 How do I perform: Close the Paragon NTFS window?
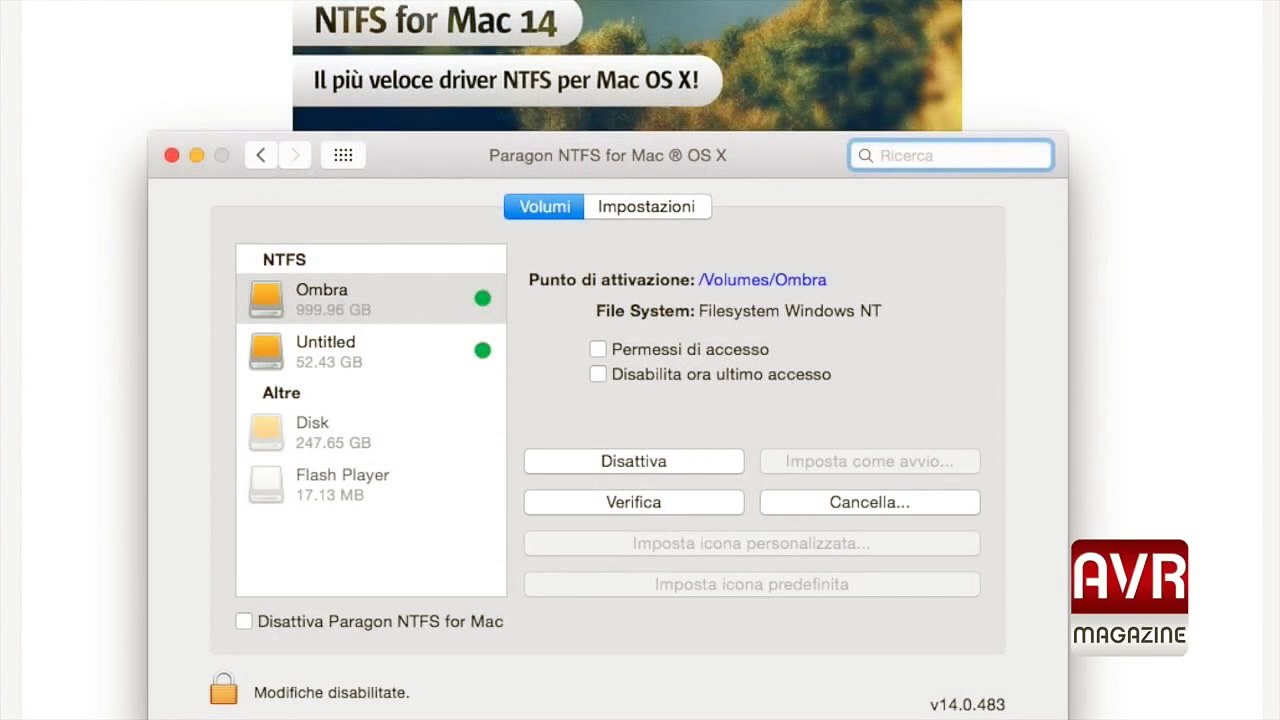tap(172, 155)
